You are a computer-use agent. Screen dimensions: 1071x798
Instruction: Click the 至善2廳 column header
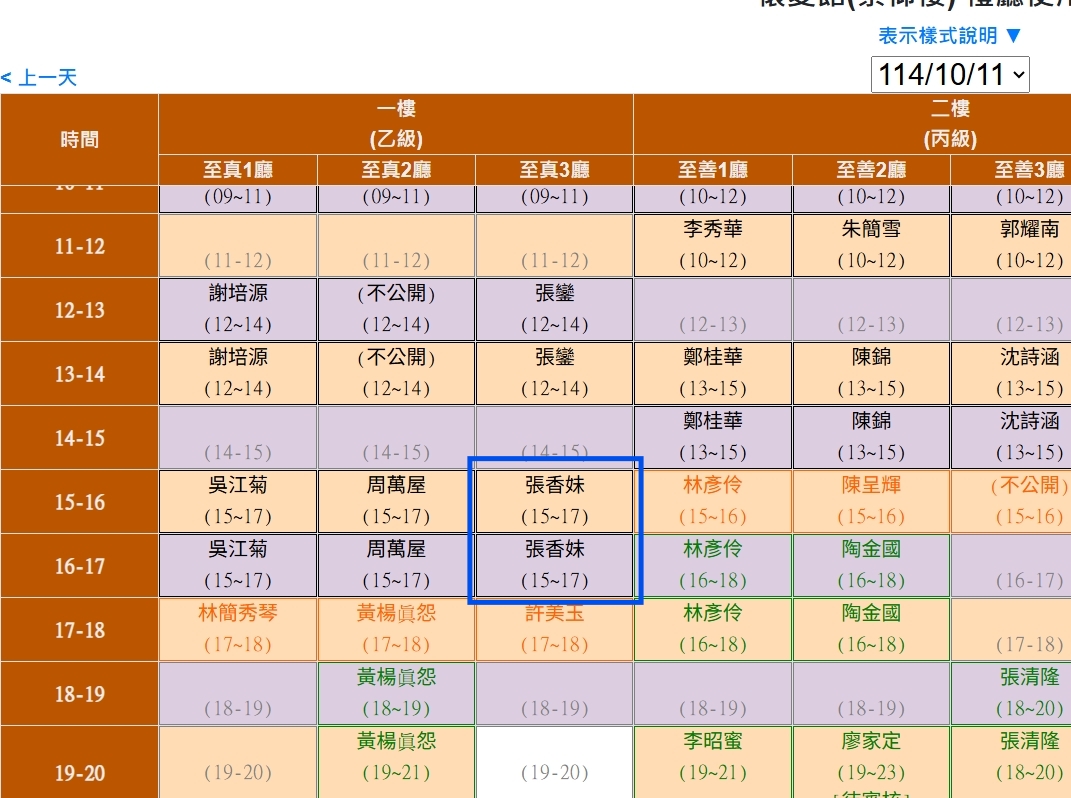(871, 170)
